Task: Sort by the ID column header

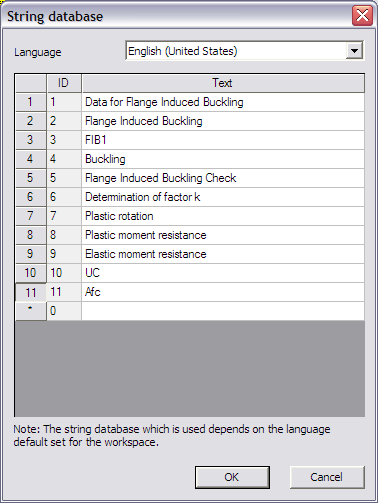Action: tap(64, 83)
